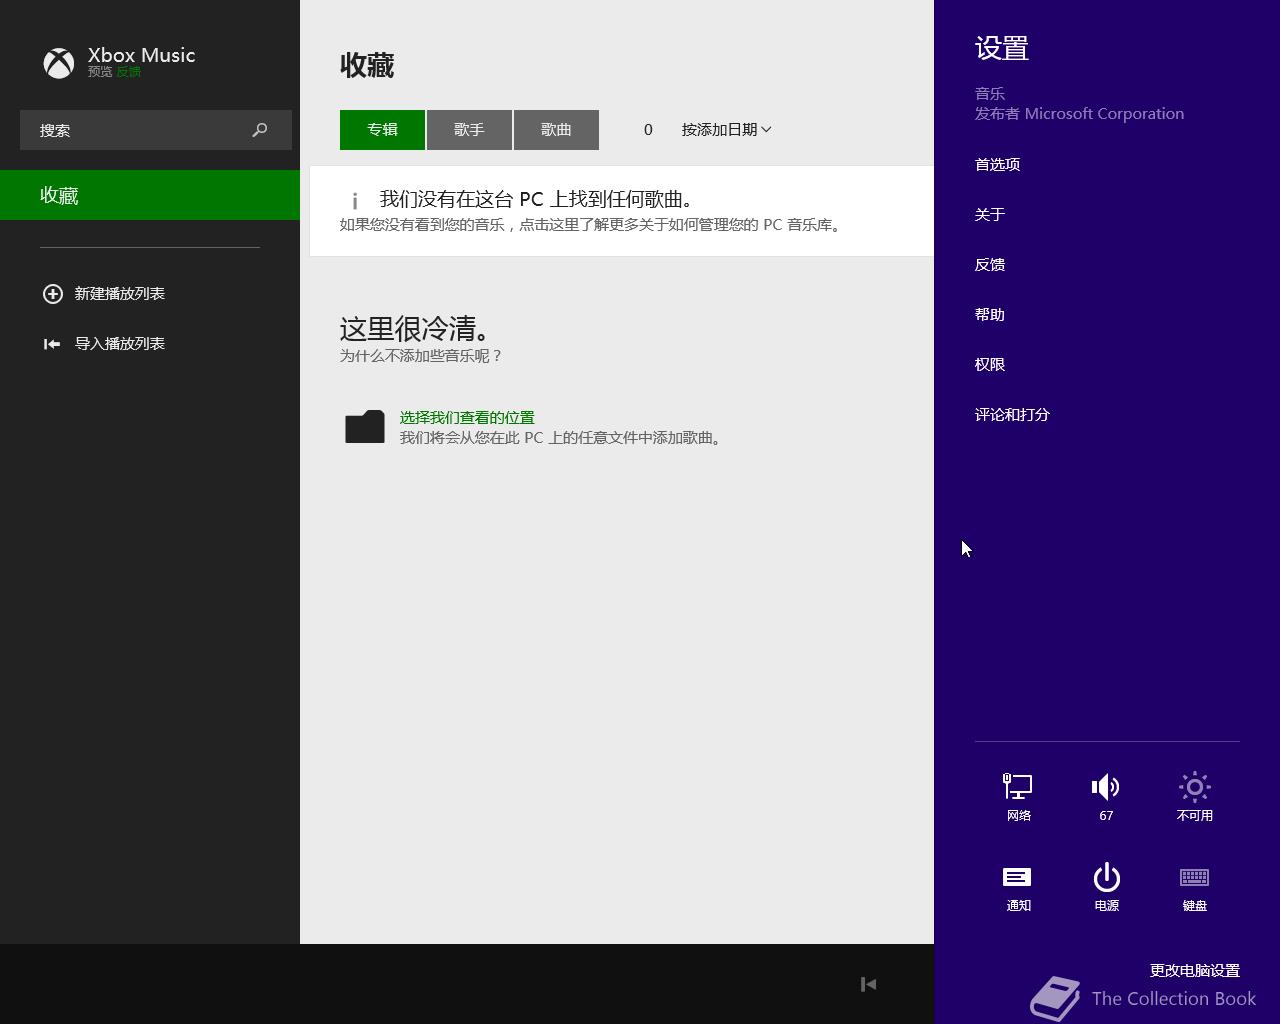1280x1024 pixels.
Task: Click the 'Xbox Music' title text
Action: point(141,55)
